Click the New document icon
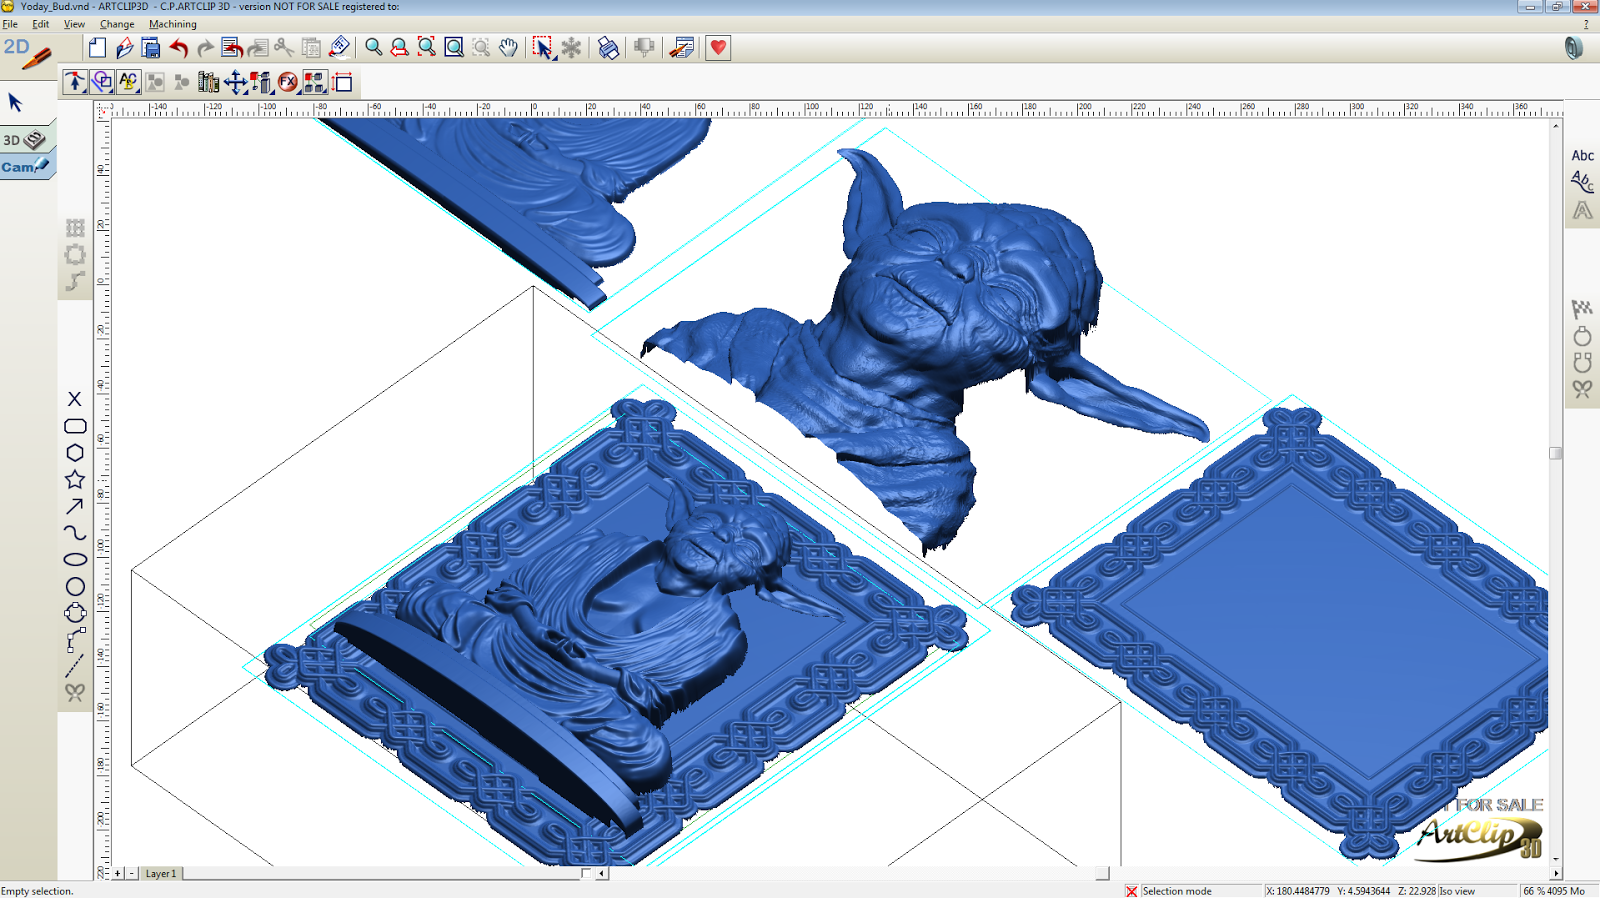Image resolution: width=1600 pixels, height=898 pixels. coord(97,48)
